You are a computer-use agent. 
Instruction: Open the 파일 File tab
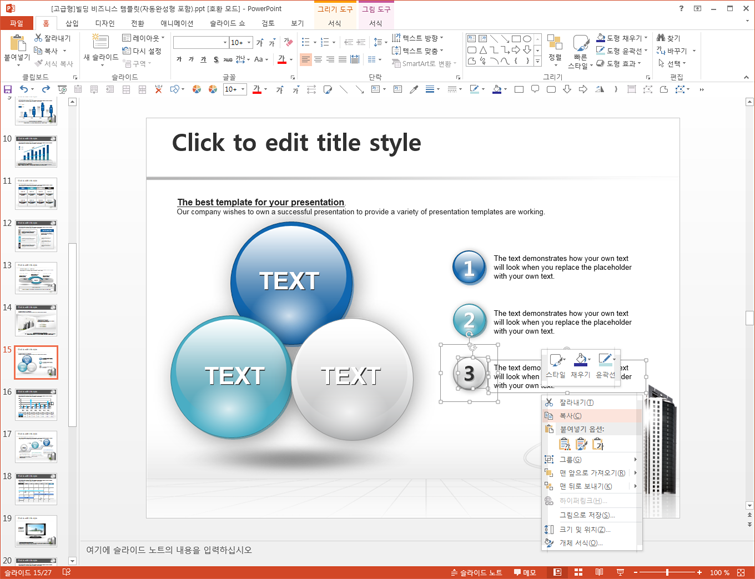[16, 23]
